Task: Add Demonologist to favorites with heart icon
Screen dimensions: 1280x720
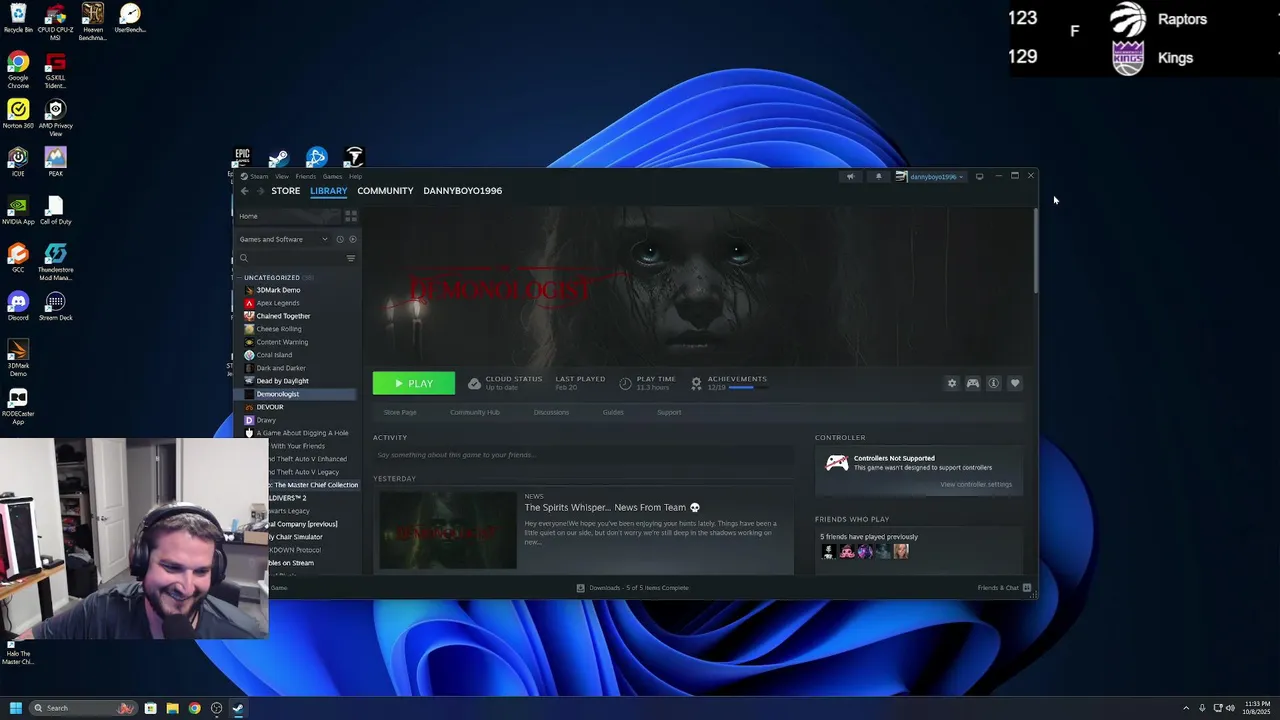Action: (x=1014, y=383)
